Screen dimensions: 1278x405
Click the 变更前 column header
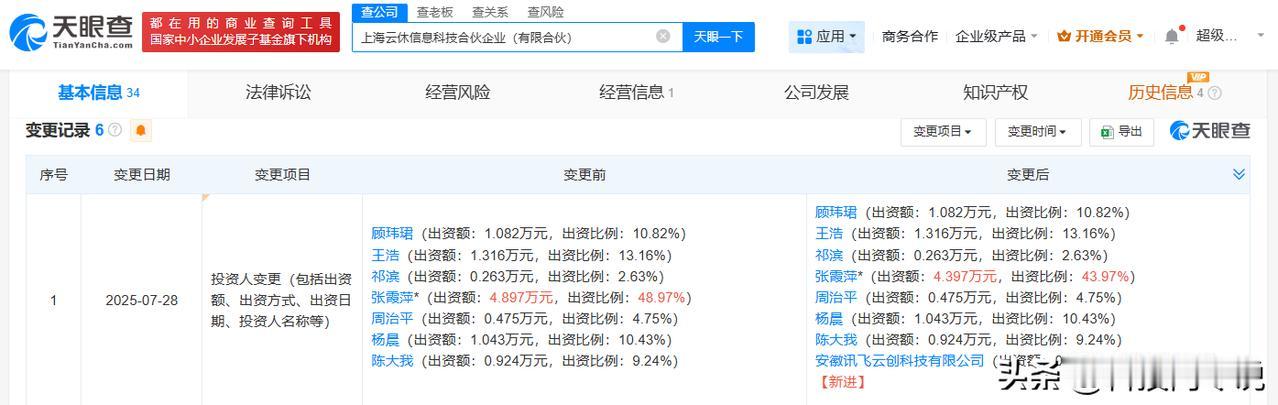tap(584, 175)
